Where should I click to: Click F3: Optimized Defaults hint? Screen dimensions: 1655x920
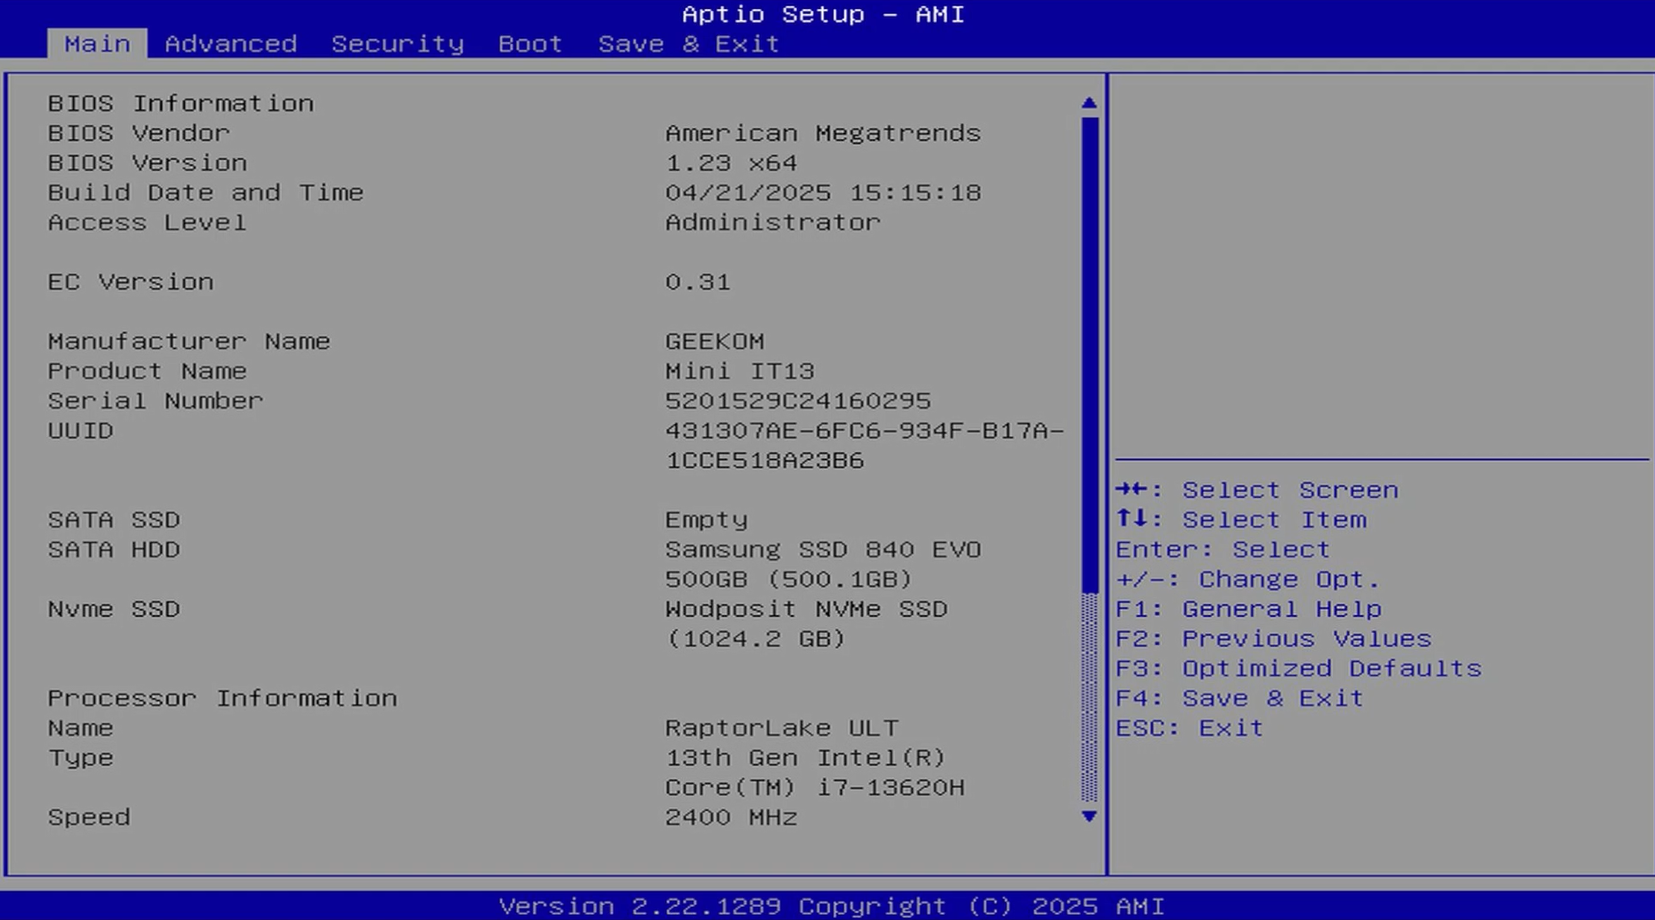[1297, 668]
